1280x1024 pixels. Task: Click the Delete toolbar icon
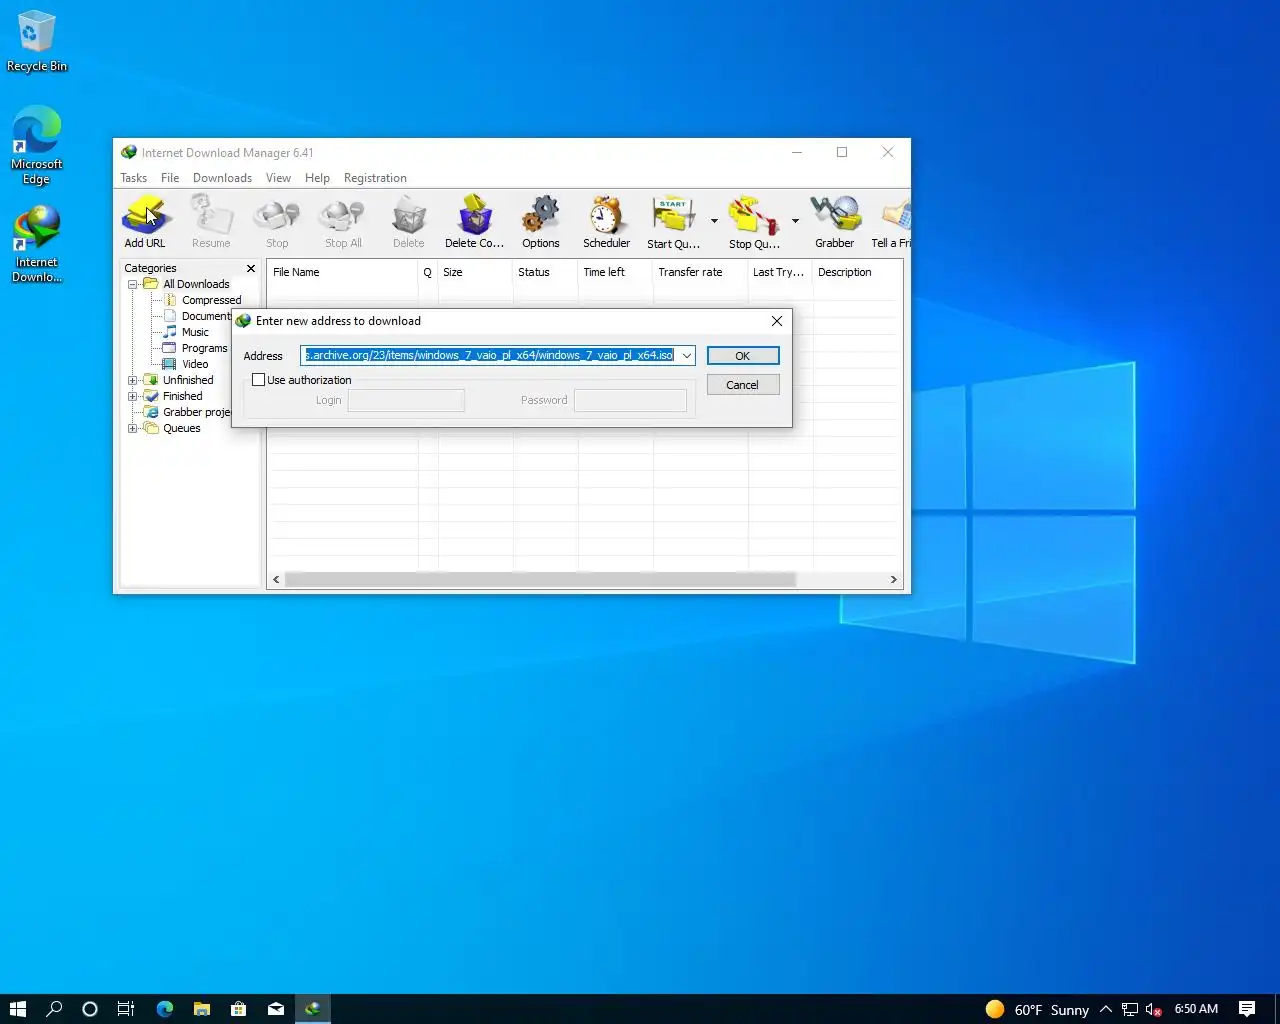click(408, 222)
